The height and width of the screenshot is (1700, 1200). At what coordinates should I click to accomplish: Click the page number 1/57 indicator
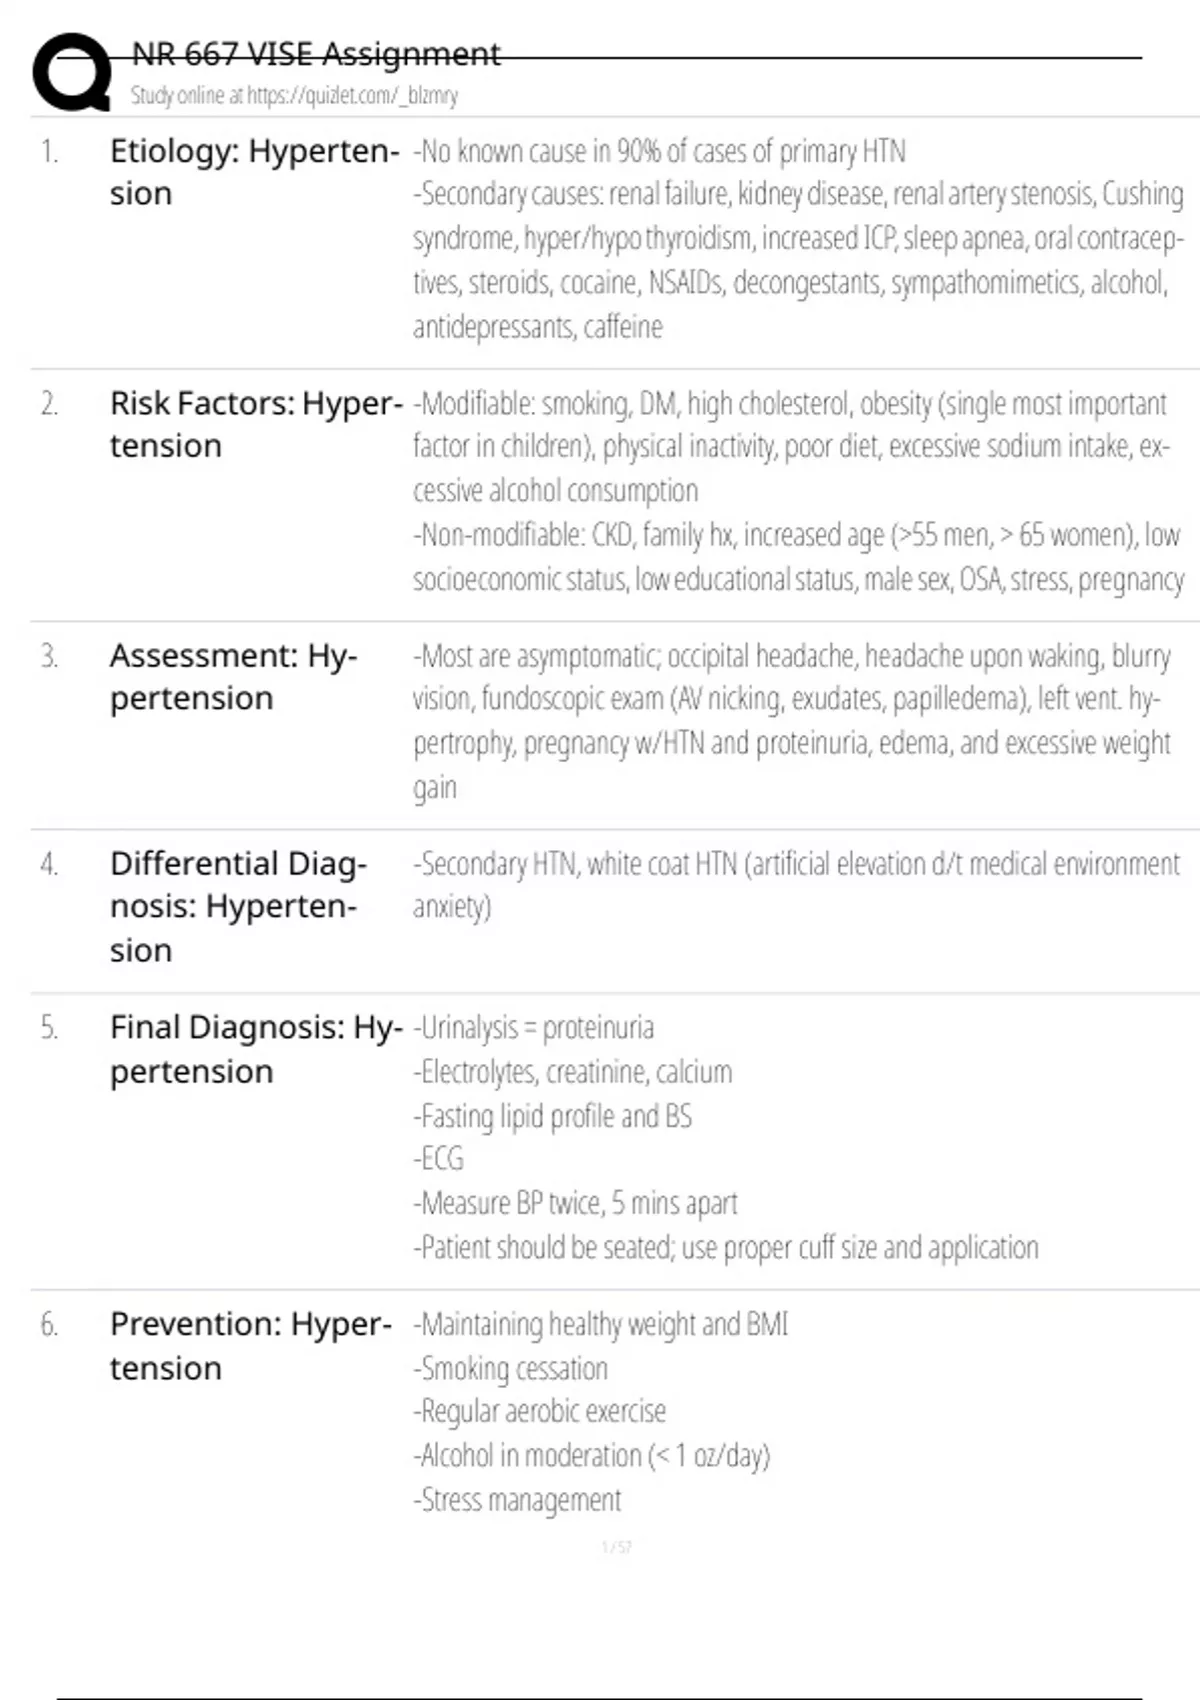[616, 1547]
